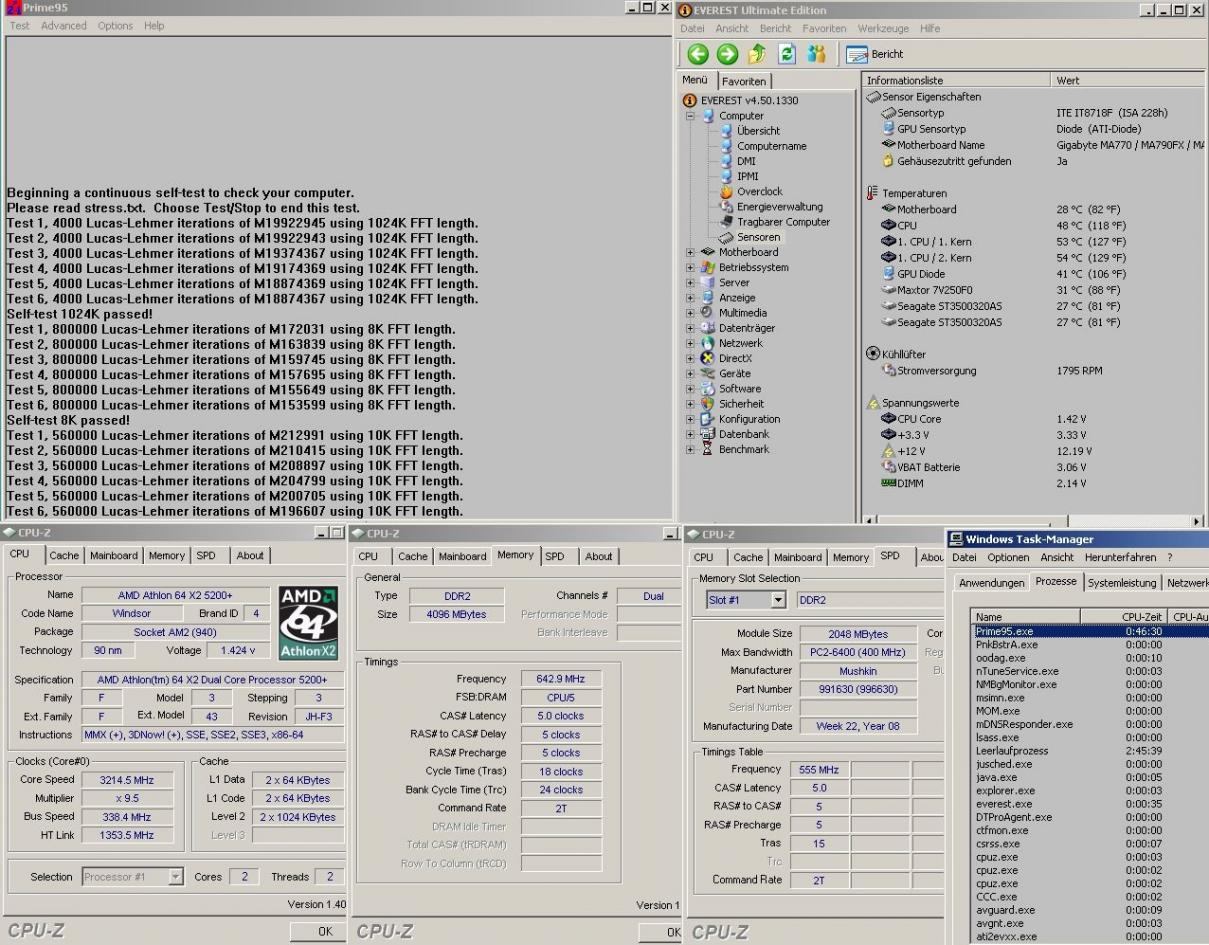Switch to Systemleistung tab in Task-Manager

(1122, 582)
